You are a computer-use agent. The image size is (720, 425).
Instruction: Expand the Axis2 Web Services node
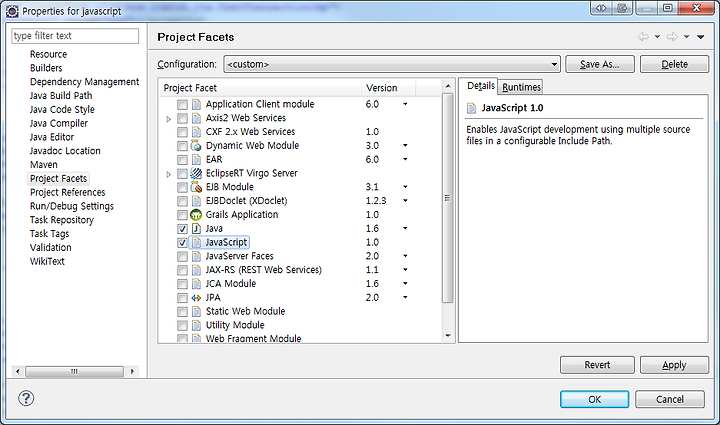coord(169,119)
